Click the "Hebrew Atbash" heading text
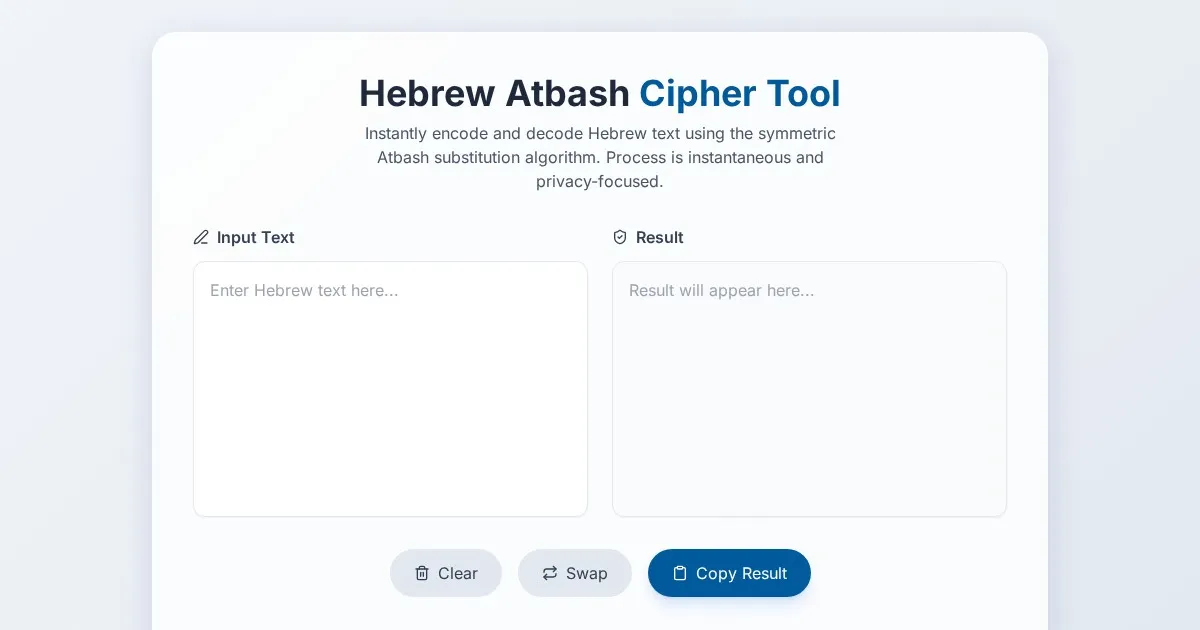The image size is (1200, 630). [494, 93]
